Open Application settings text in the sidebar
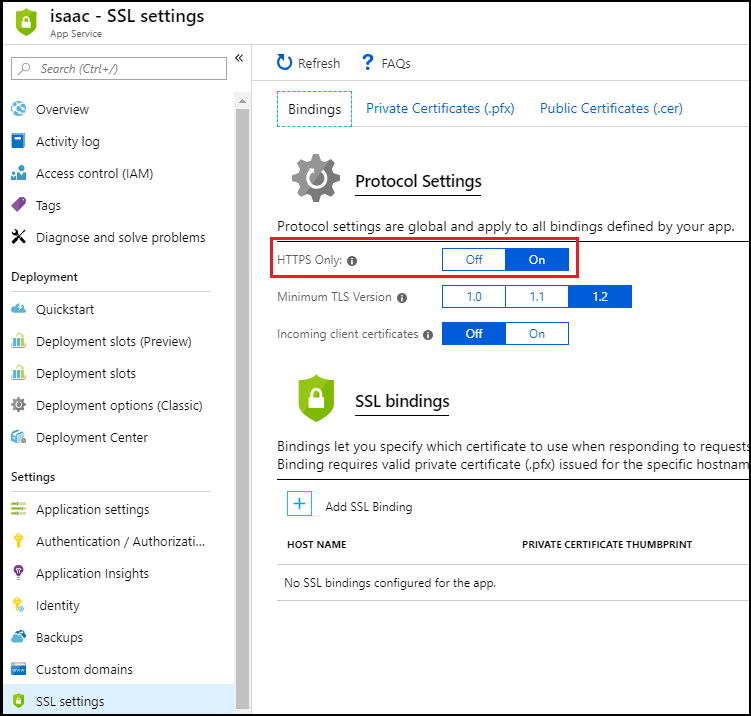This screenshot has height=716, width=751. click(92, 509)
